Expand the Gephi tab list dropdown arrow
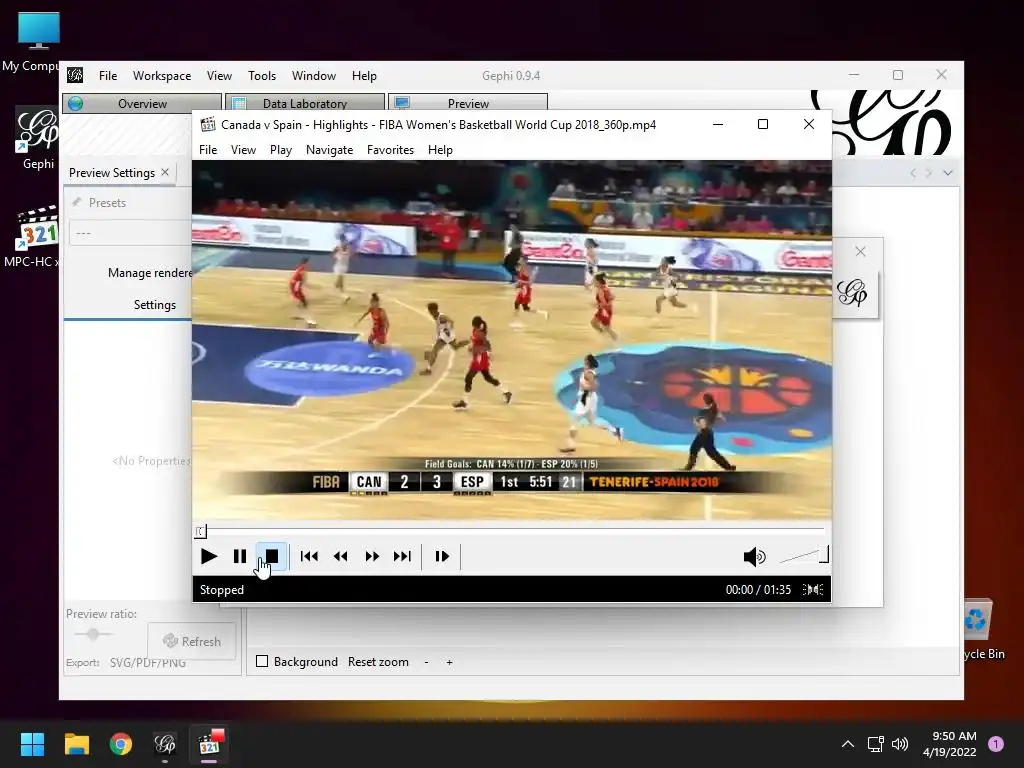 click(948, 173)
